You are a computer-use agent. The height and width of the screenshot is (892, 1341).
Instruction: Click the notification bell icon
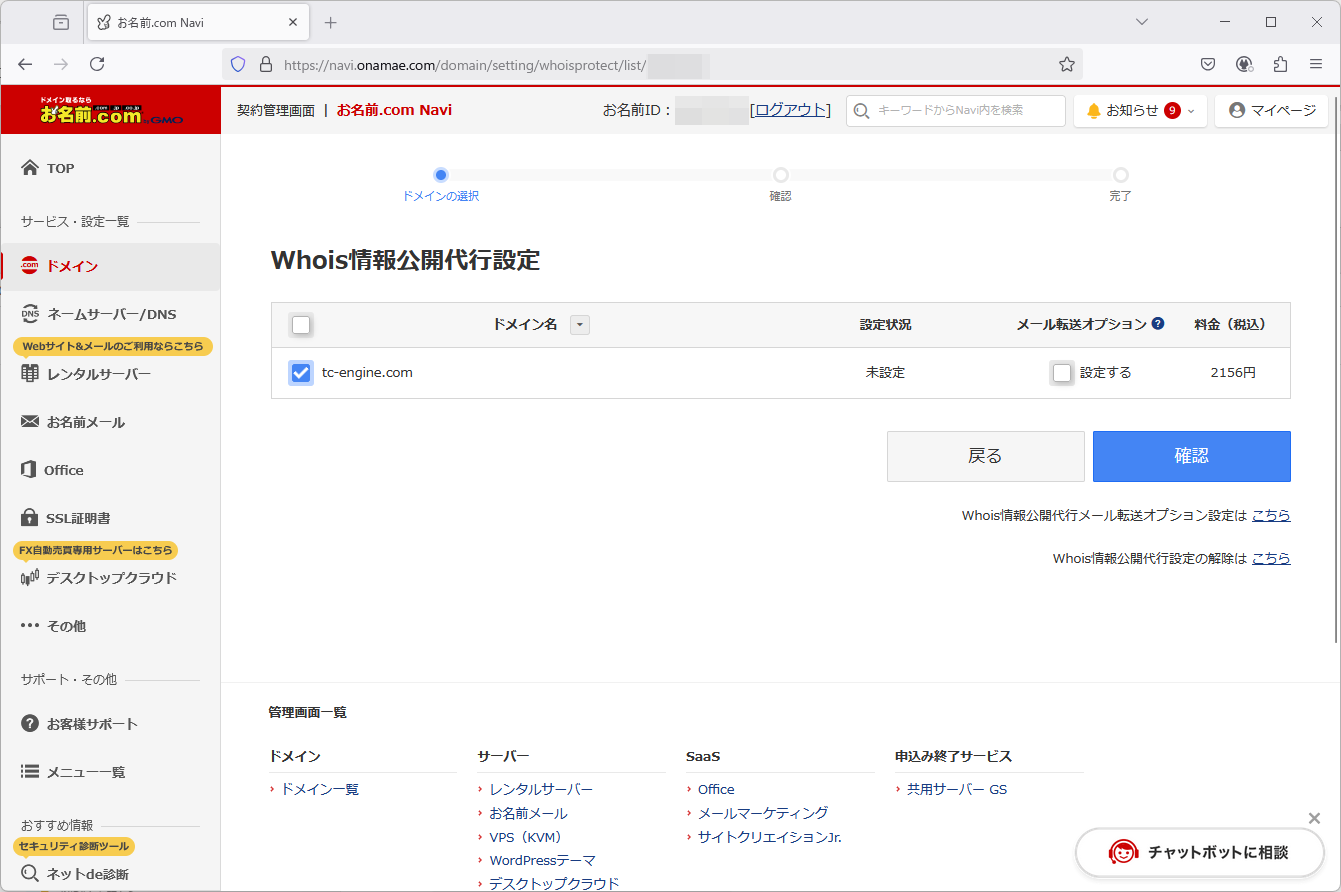[x=1094, y=111]
